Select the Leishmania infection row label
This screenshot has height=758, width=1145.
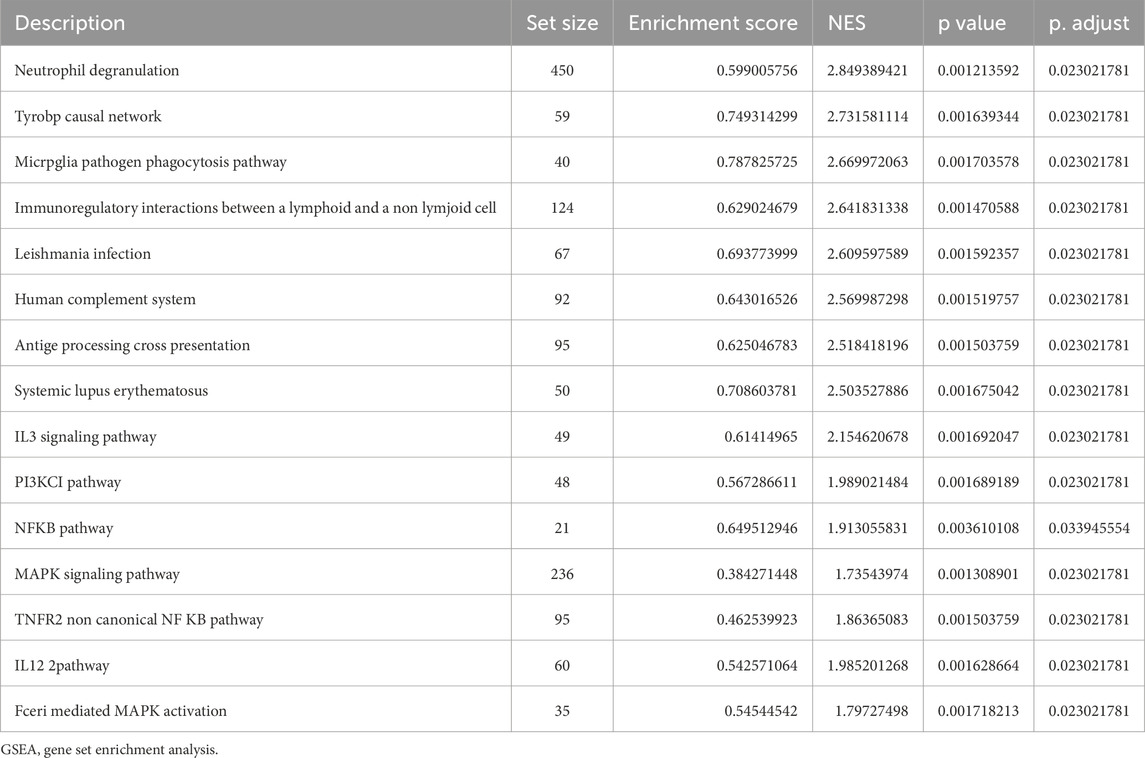[x=83, y=254]
